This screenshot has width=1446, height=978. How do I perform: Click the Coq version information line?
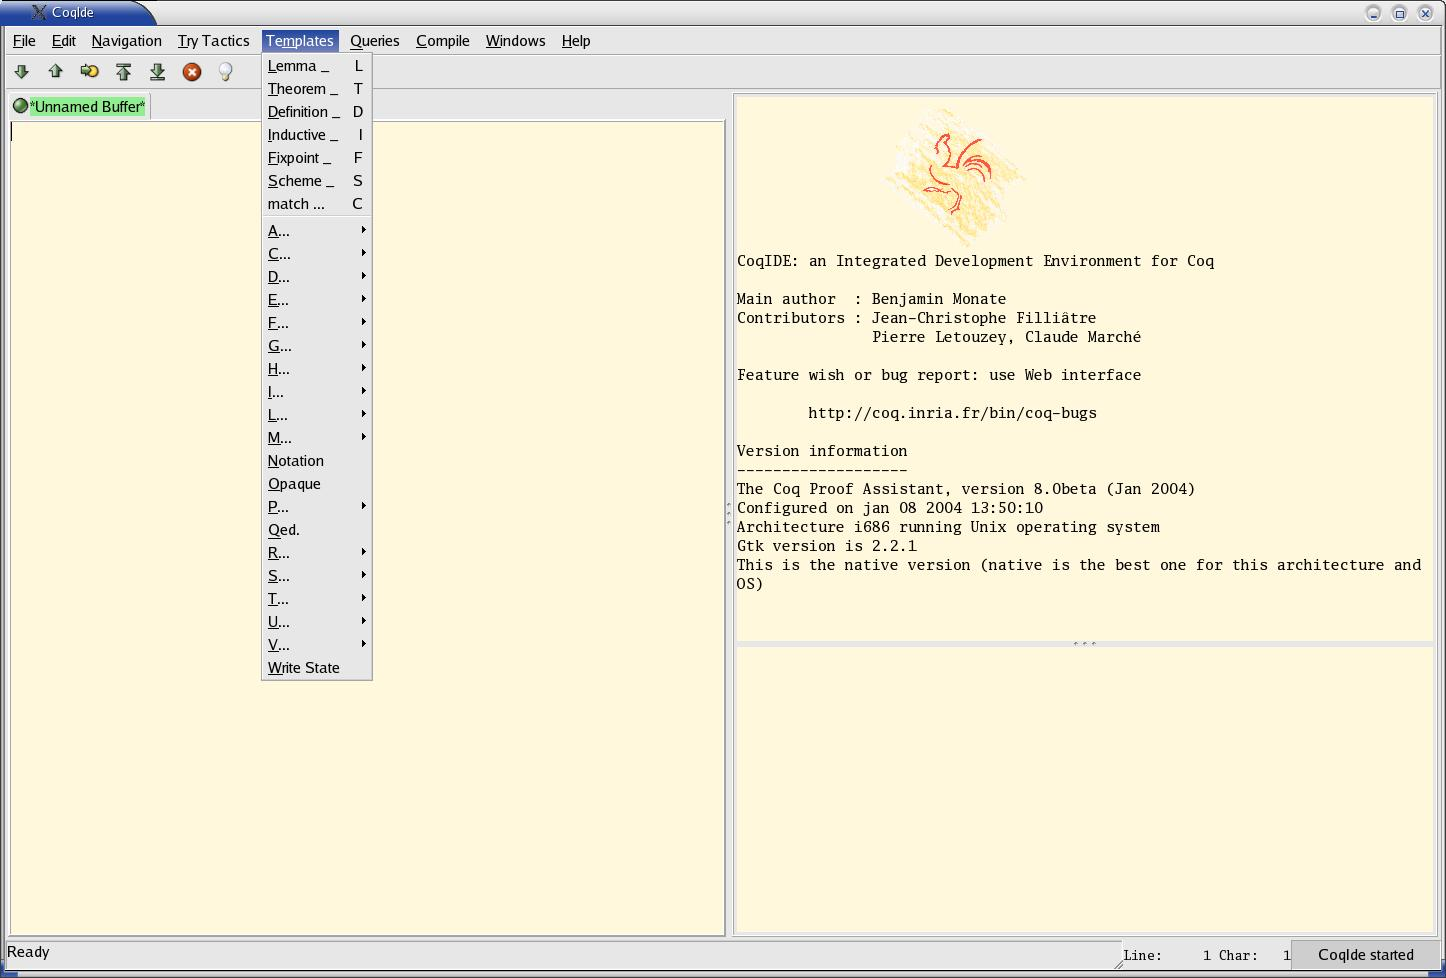tap(965, 489)
